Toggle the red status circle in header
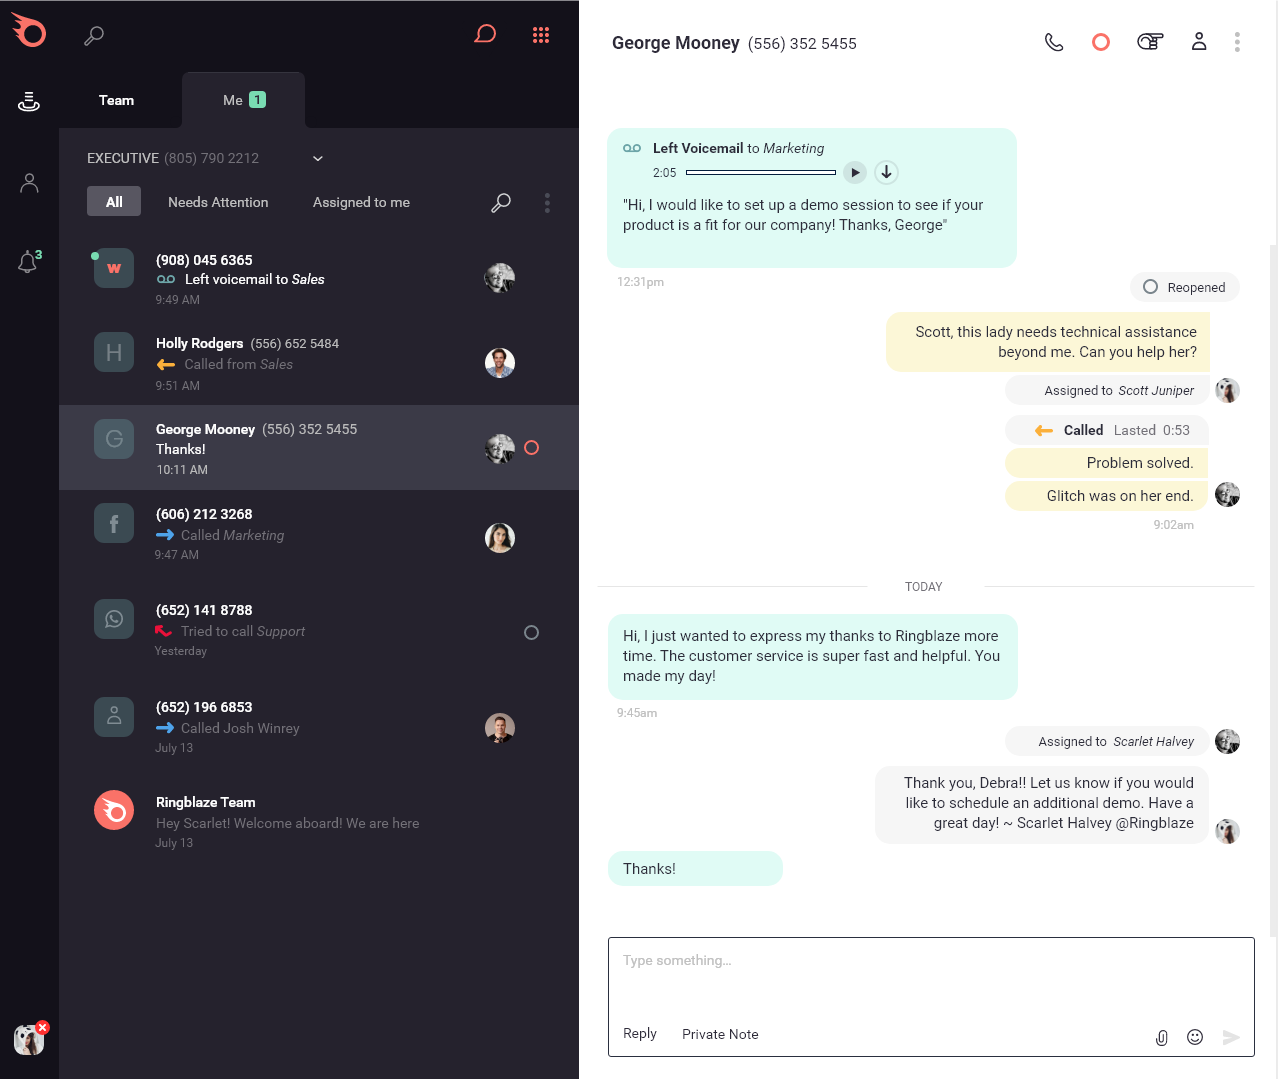The height and width of the screenshot is (1079, 1279). (x=1101, y=42)
